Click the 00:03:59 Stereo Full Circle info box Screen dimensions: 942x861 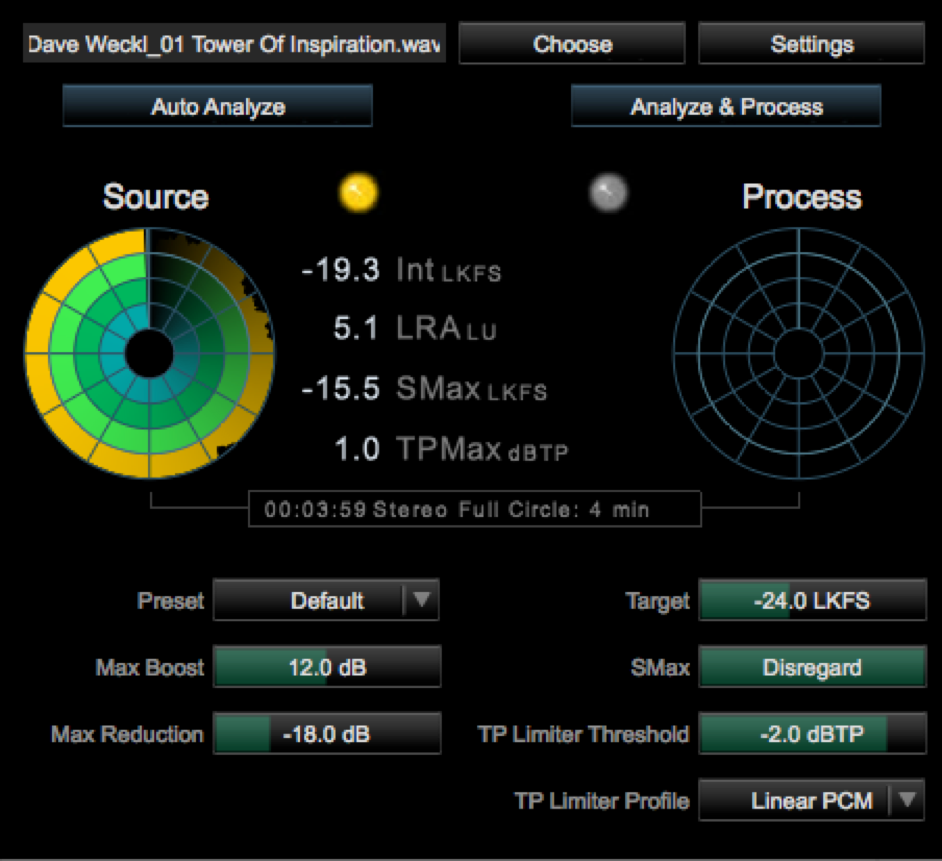click(475, 509)
